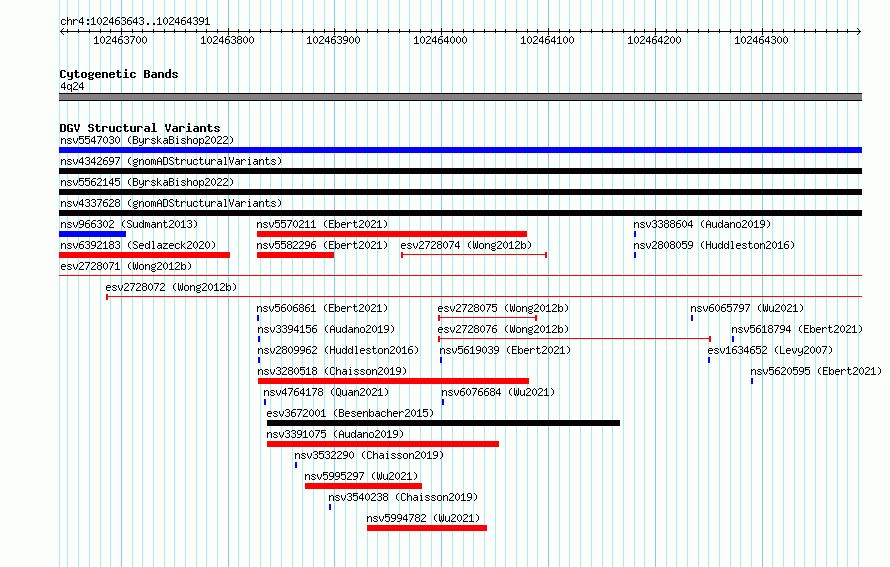The width and height of the screenshot is (890, 567).
Task: Select the red nsv3391075 variant bar
Action: [383, 444]
